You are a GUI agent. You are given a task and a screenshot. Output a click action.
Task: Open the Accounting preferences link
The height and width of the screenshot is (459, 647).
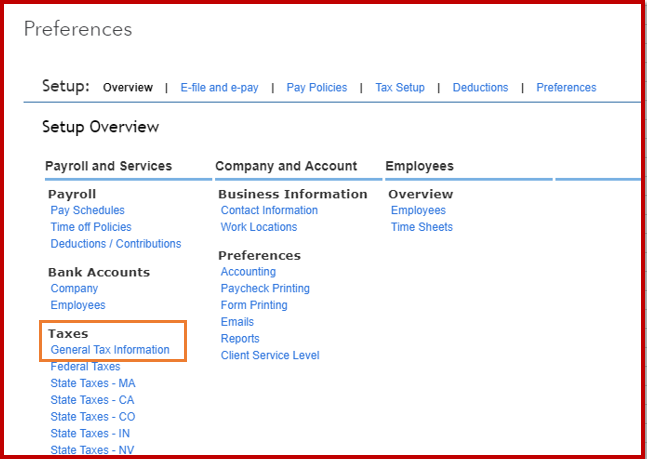(x=248, y=272)
